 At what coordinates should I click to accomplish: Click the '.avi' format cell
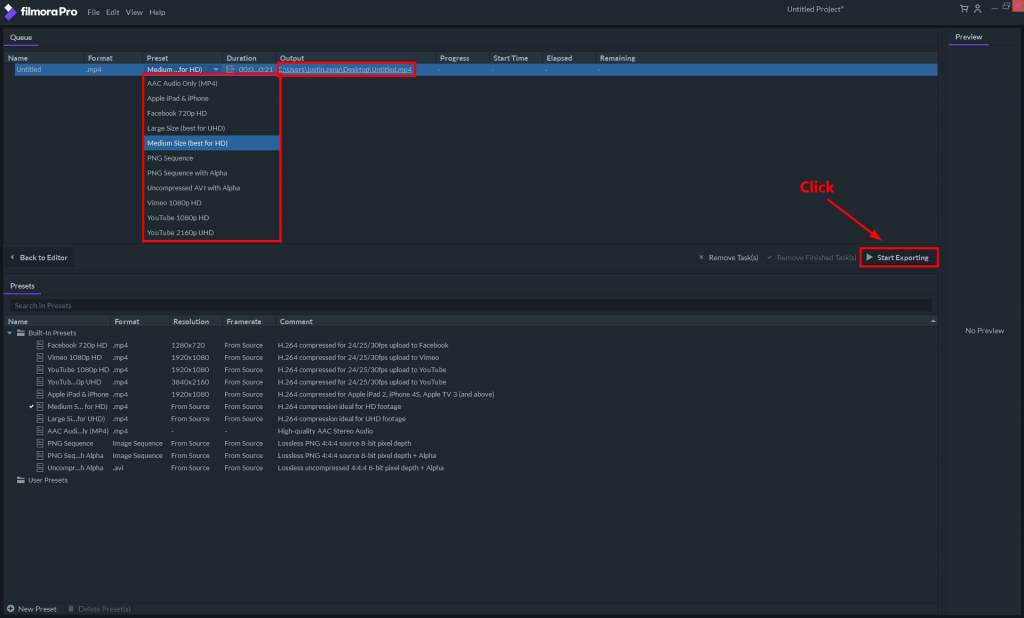pos(118,468)
